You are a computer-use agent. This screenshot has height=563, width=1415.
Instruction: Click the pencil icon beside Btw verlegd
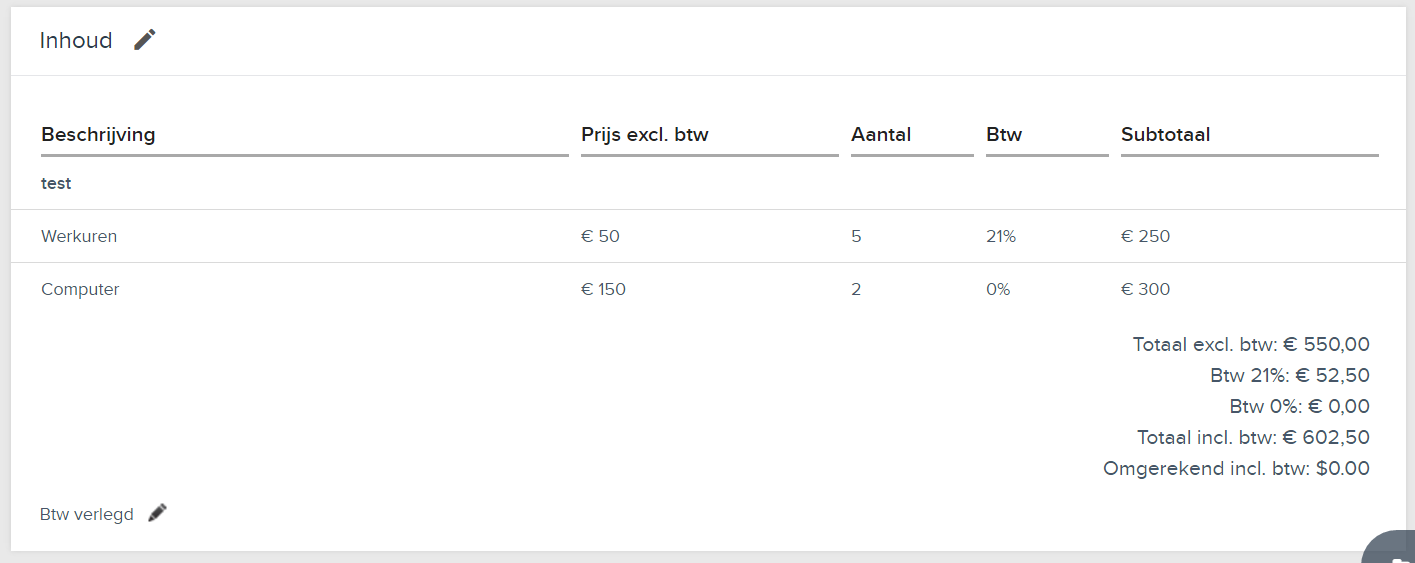pos(157,513)
